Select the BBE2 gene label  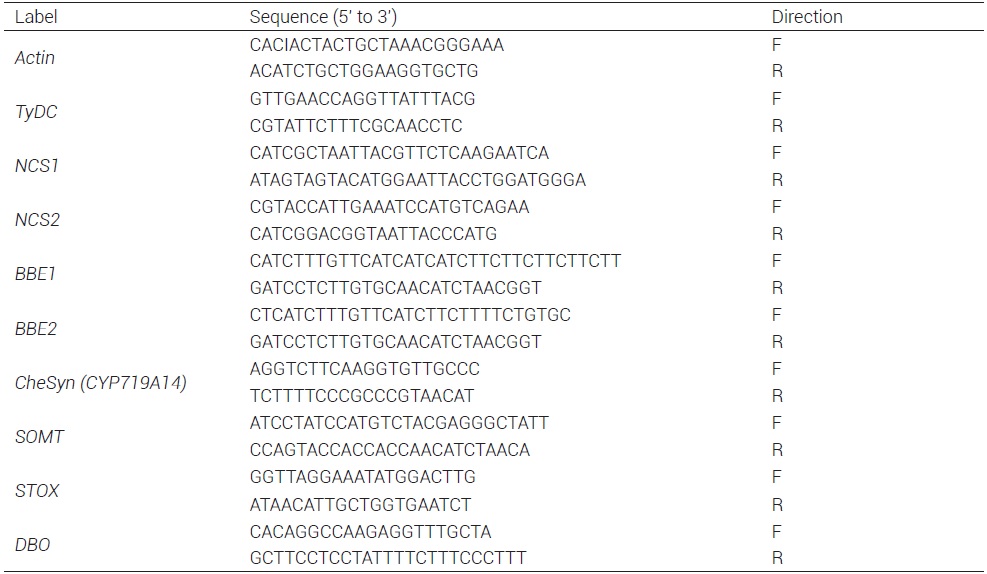click(35, 328)
